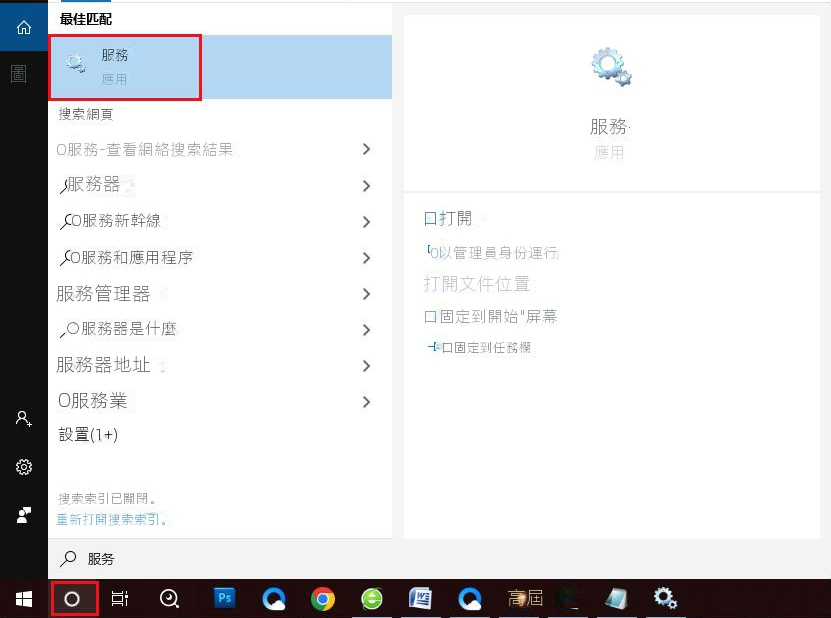Open the documents icon in the sidebar
This screenshot has width=831, height=618.
pos(19,74)
